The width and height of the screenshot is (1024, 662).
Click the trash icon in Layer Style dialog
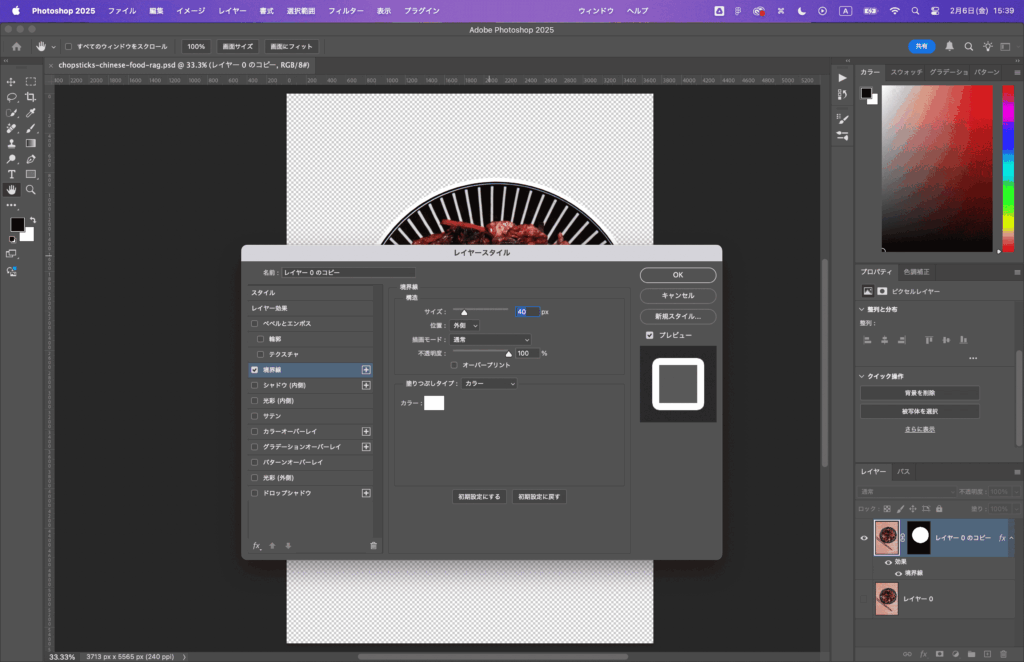pyautogui.click(x=373, y=545)
